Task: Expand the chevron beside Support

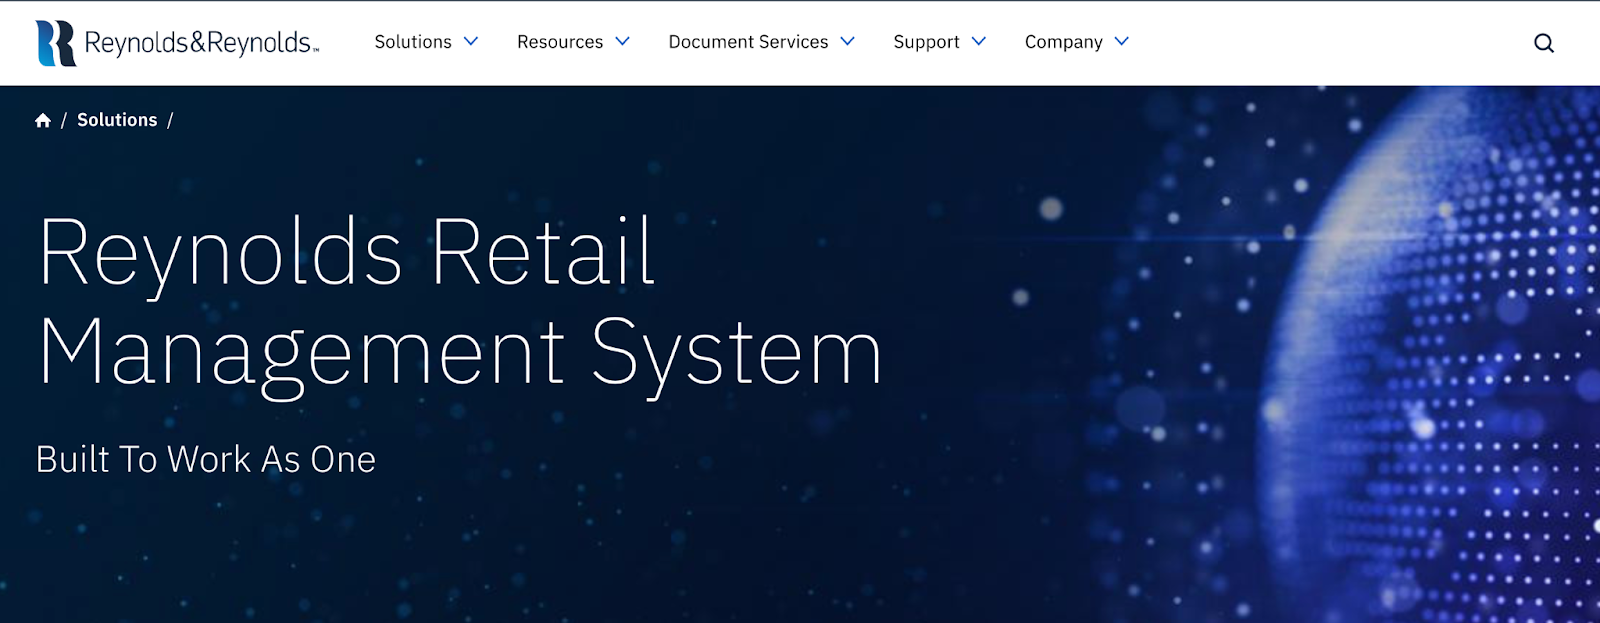Action: click(979, 42)
